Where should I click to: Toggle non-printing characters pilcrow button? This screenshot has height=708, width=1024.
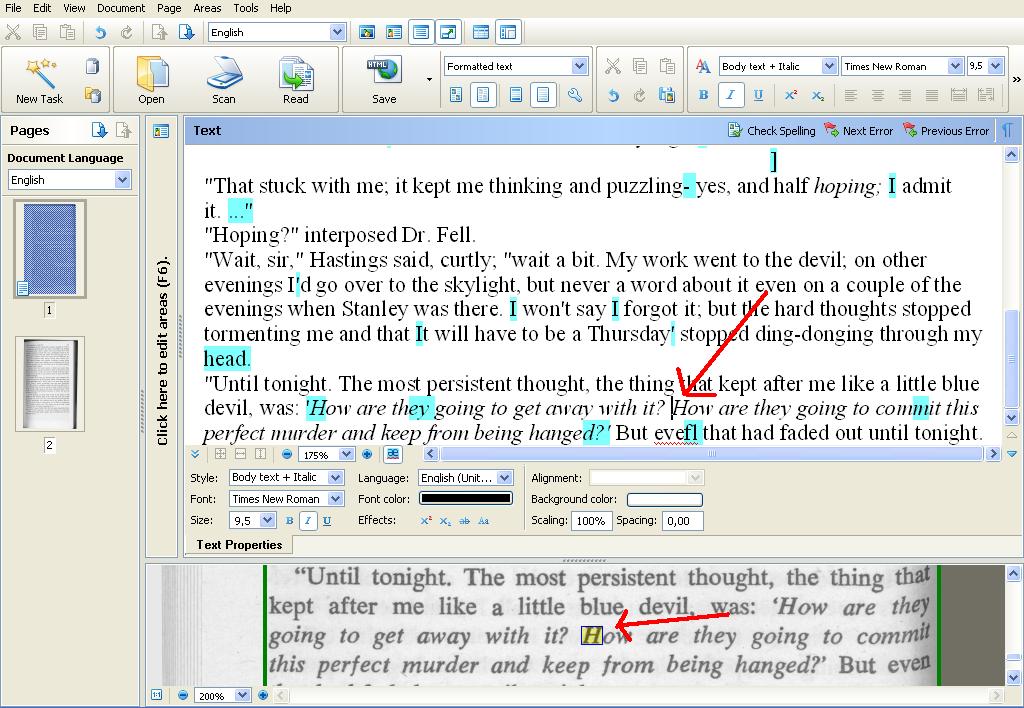(1008, 130)
